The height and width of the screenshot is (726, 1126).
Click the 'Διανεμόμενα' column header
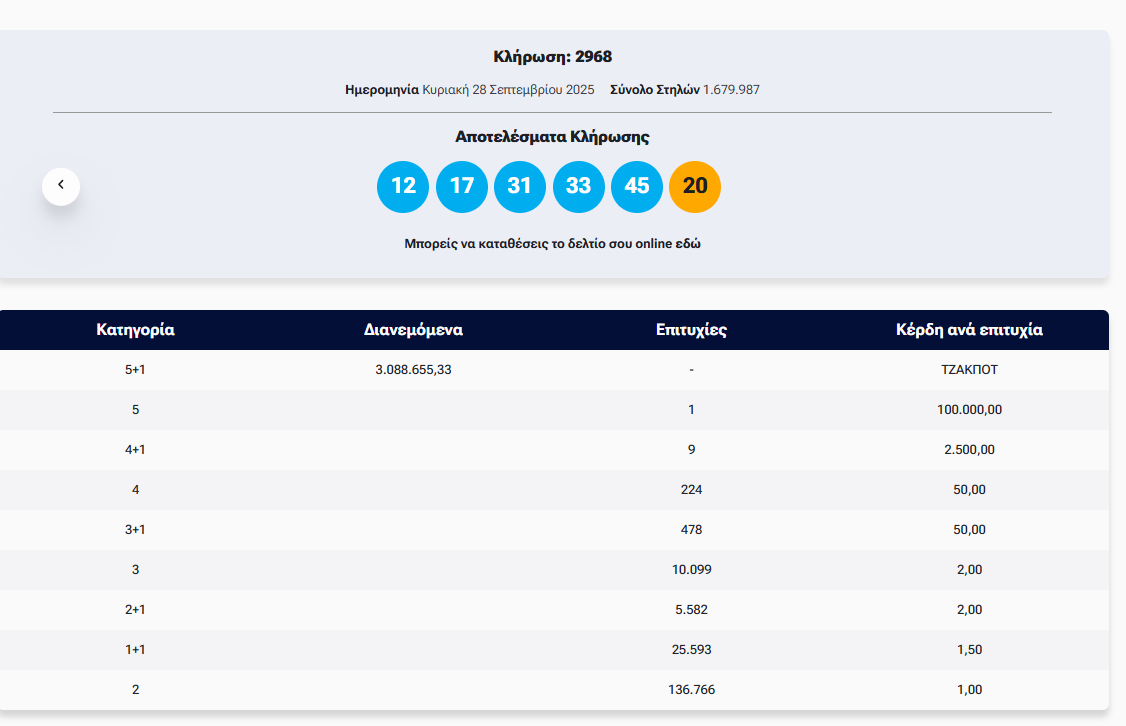(413, 330)
